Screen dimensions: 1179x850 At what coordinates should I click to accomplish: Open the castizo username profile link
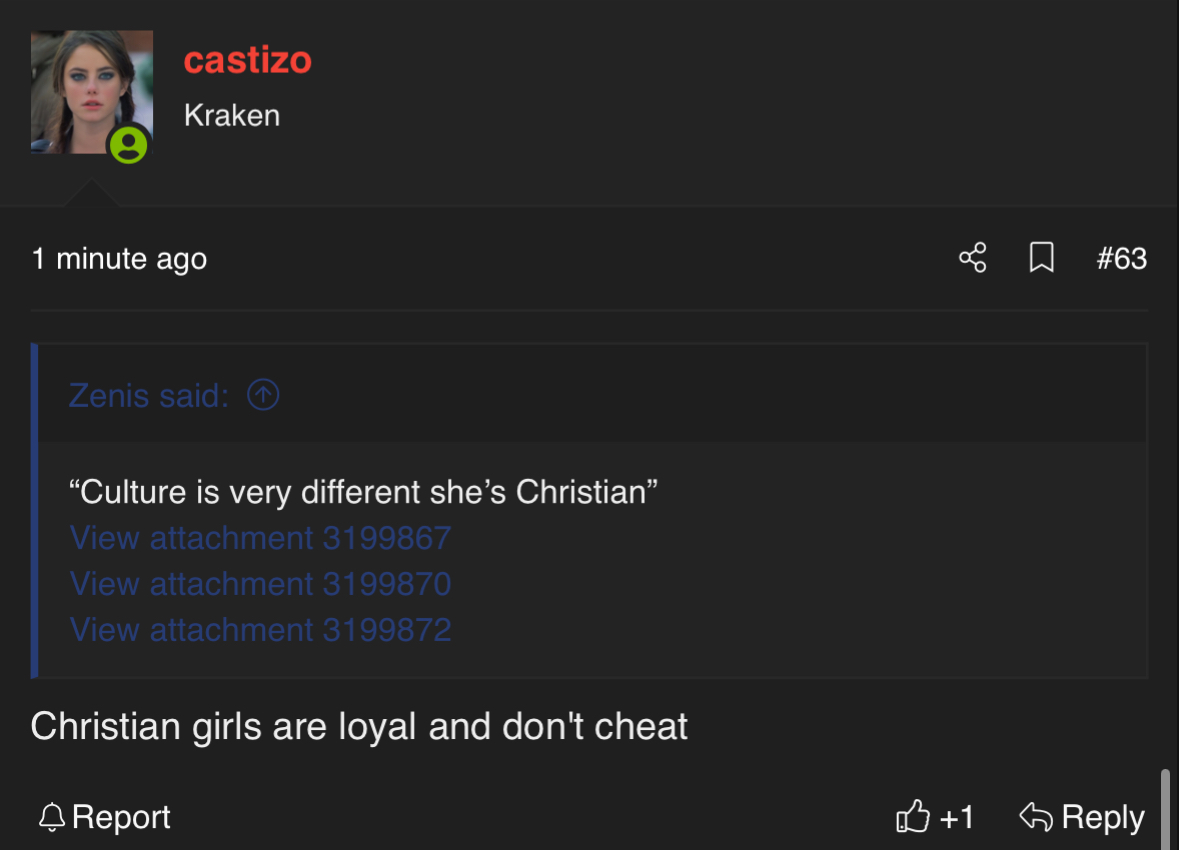click(248, 60)
